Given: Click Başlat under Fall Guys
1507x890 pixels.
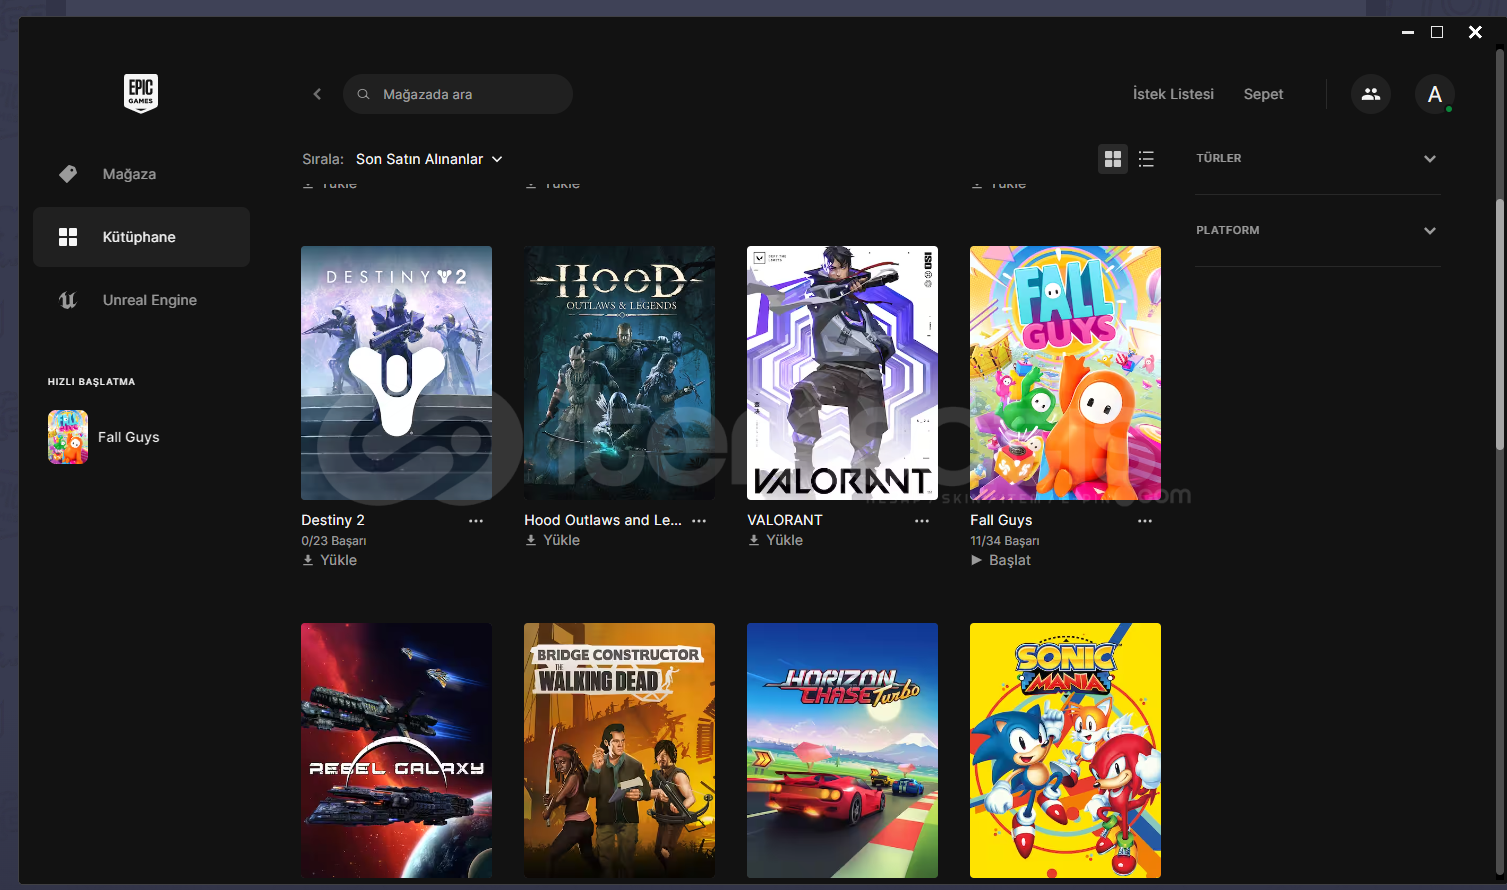Looking at the screenshot, I should pyautogui.click(x=1000, y=560).
